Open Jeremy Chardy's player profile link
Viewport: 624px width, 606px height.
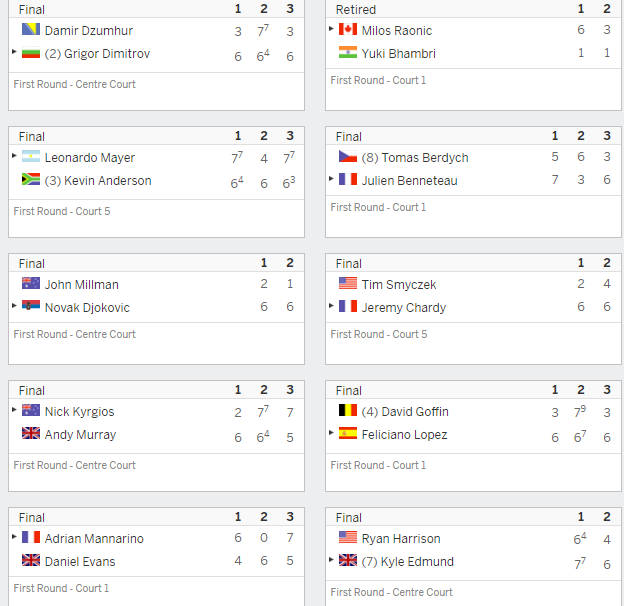(404, 308)
